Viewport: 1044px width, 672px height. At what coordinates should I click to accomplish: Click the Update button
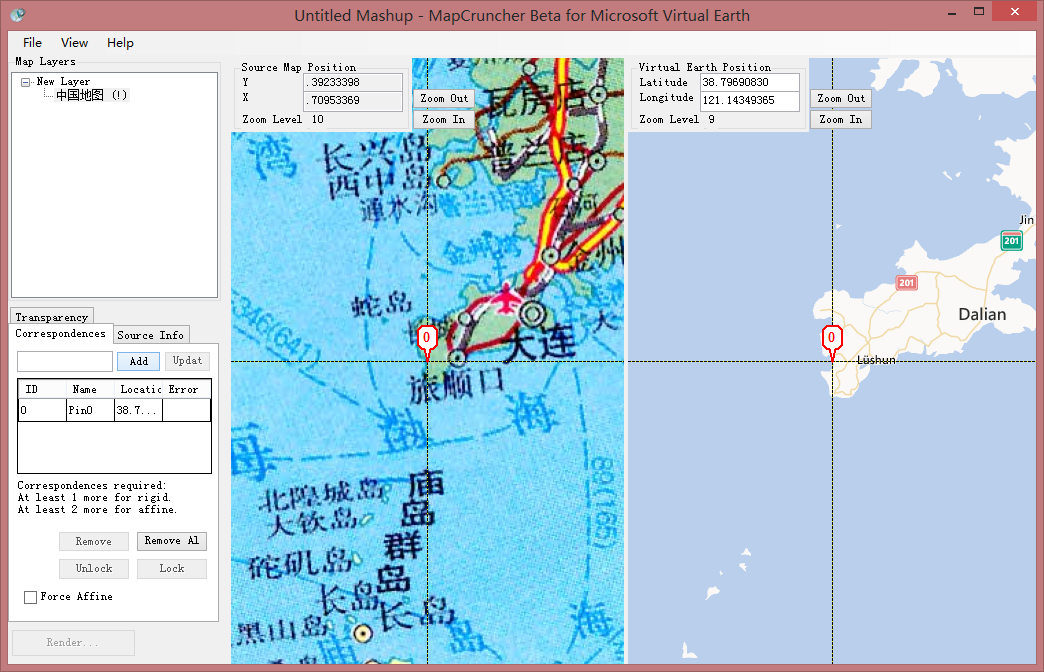[x=187, y=360]
